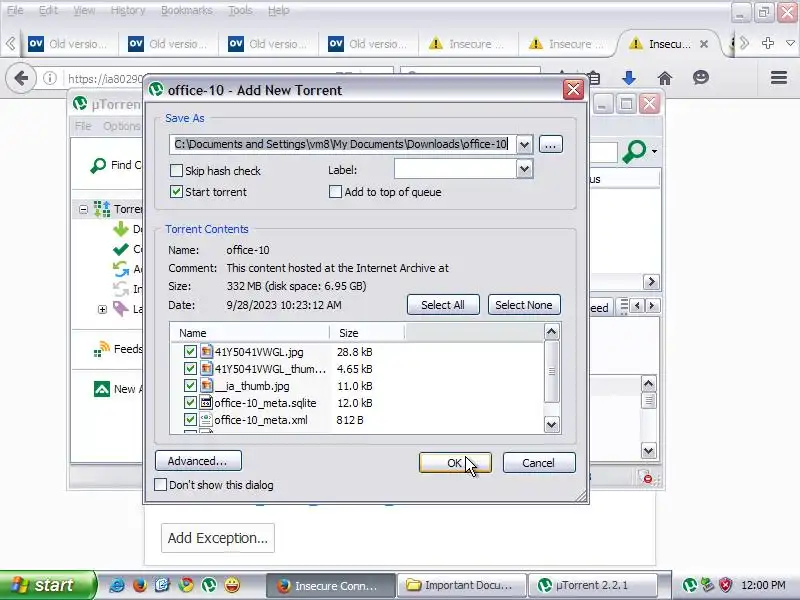Open the Windows start button
This screenshot has width=800, height=600.
47,585
